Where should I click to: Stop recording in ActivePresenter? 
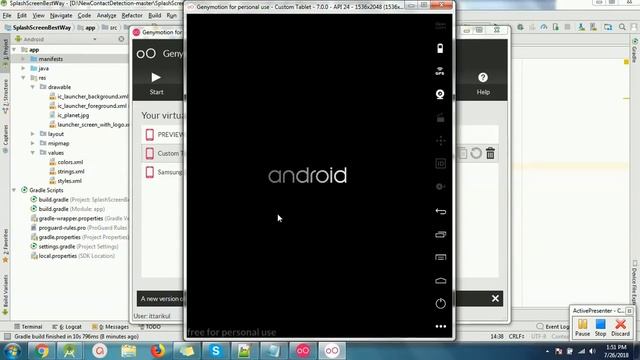tap(600, 328)
